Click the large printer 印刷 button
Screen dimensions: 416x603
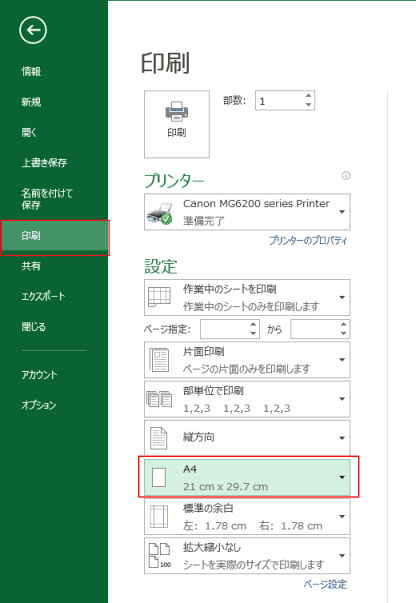coord(177,124)
